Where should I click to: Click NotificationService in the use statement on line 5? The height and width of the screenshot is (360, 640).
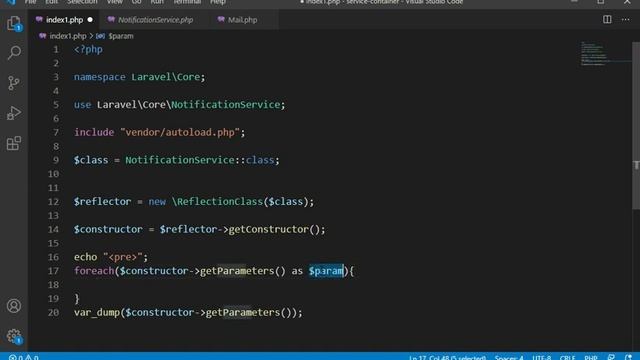pos(225,104)
